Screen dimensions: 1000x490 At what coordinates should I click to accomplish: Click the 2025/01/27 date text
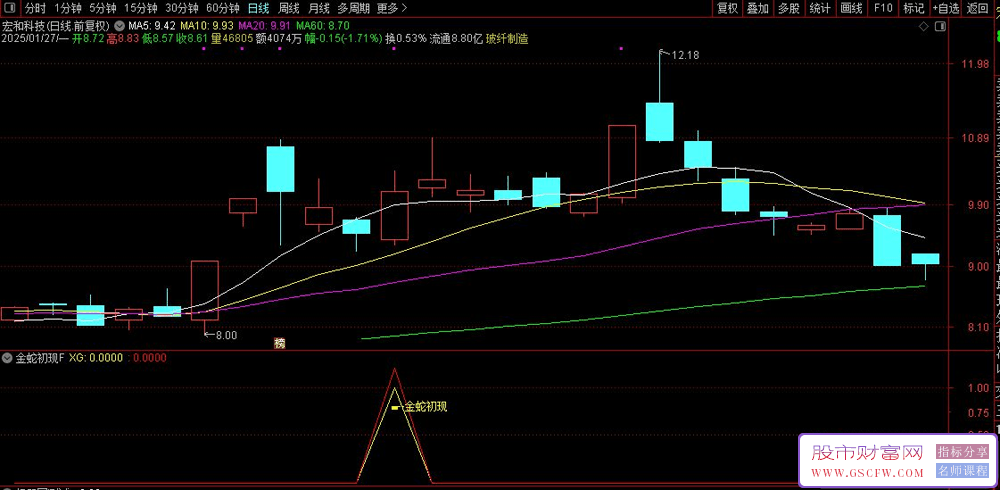tap(29, 38)
